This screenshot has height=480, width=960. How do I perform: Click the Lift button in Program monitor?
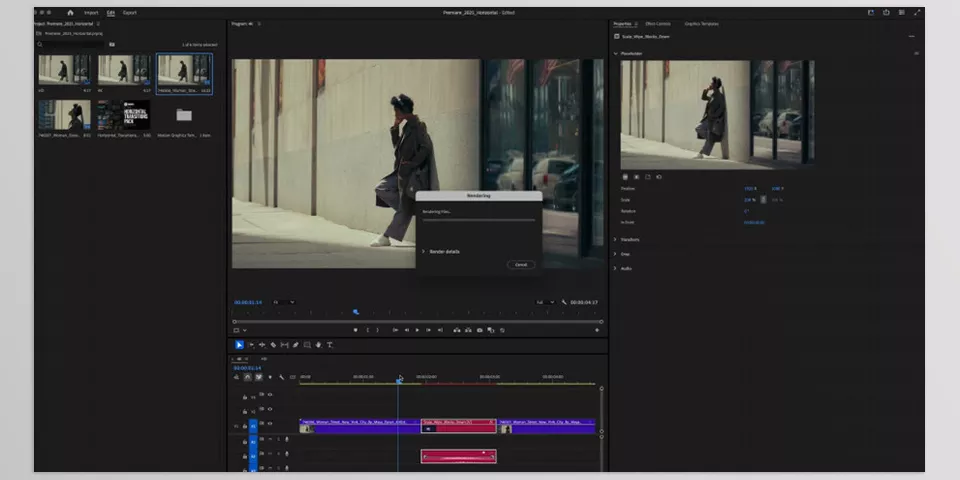(457, 330)
